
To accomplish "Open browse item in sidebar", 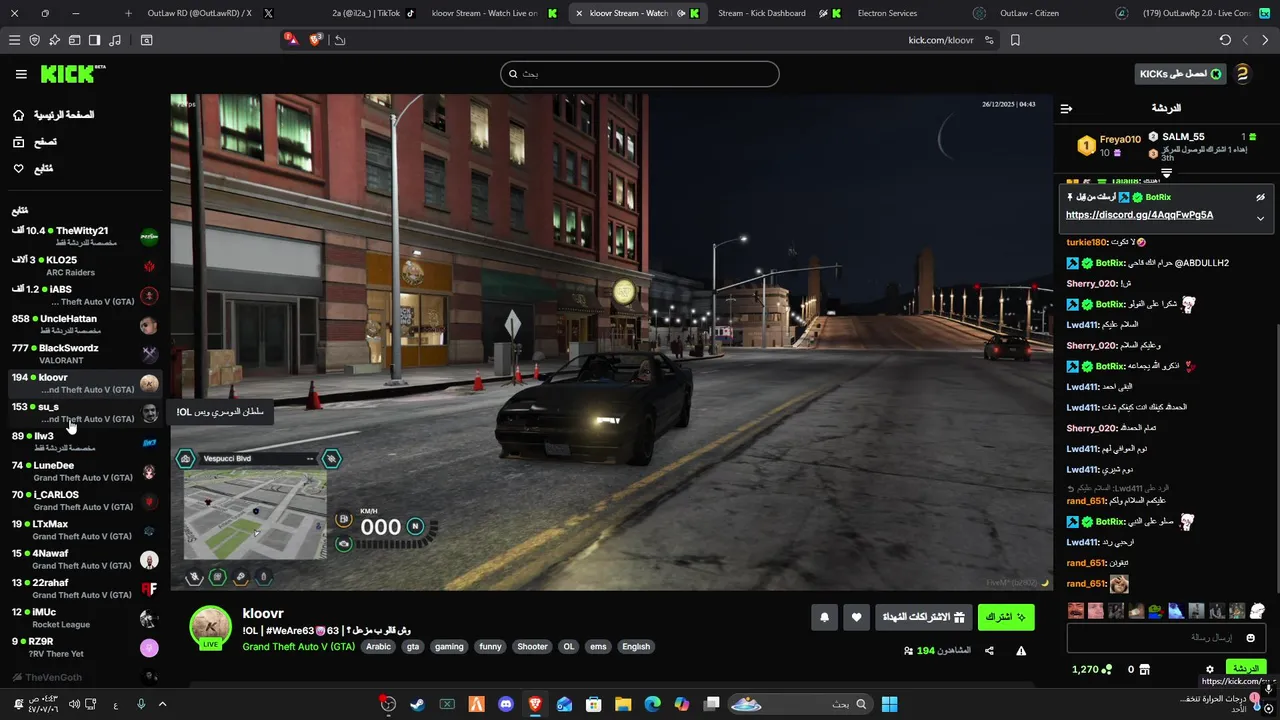I will [36, 142].
